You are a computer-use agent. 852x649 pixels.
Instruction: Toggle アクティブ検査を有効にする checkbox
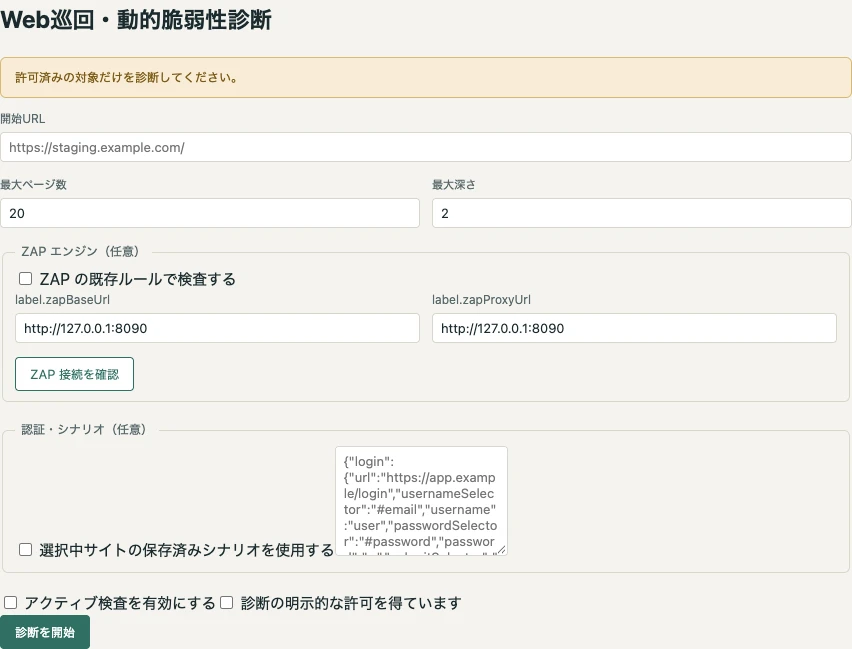(11, 602)
